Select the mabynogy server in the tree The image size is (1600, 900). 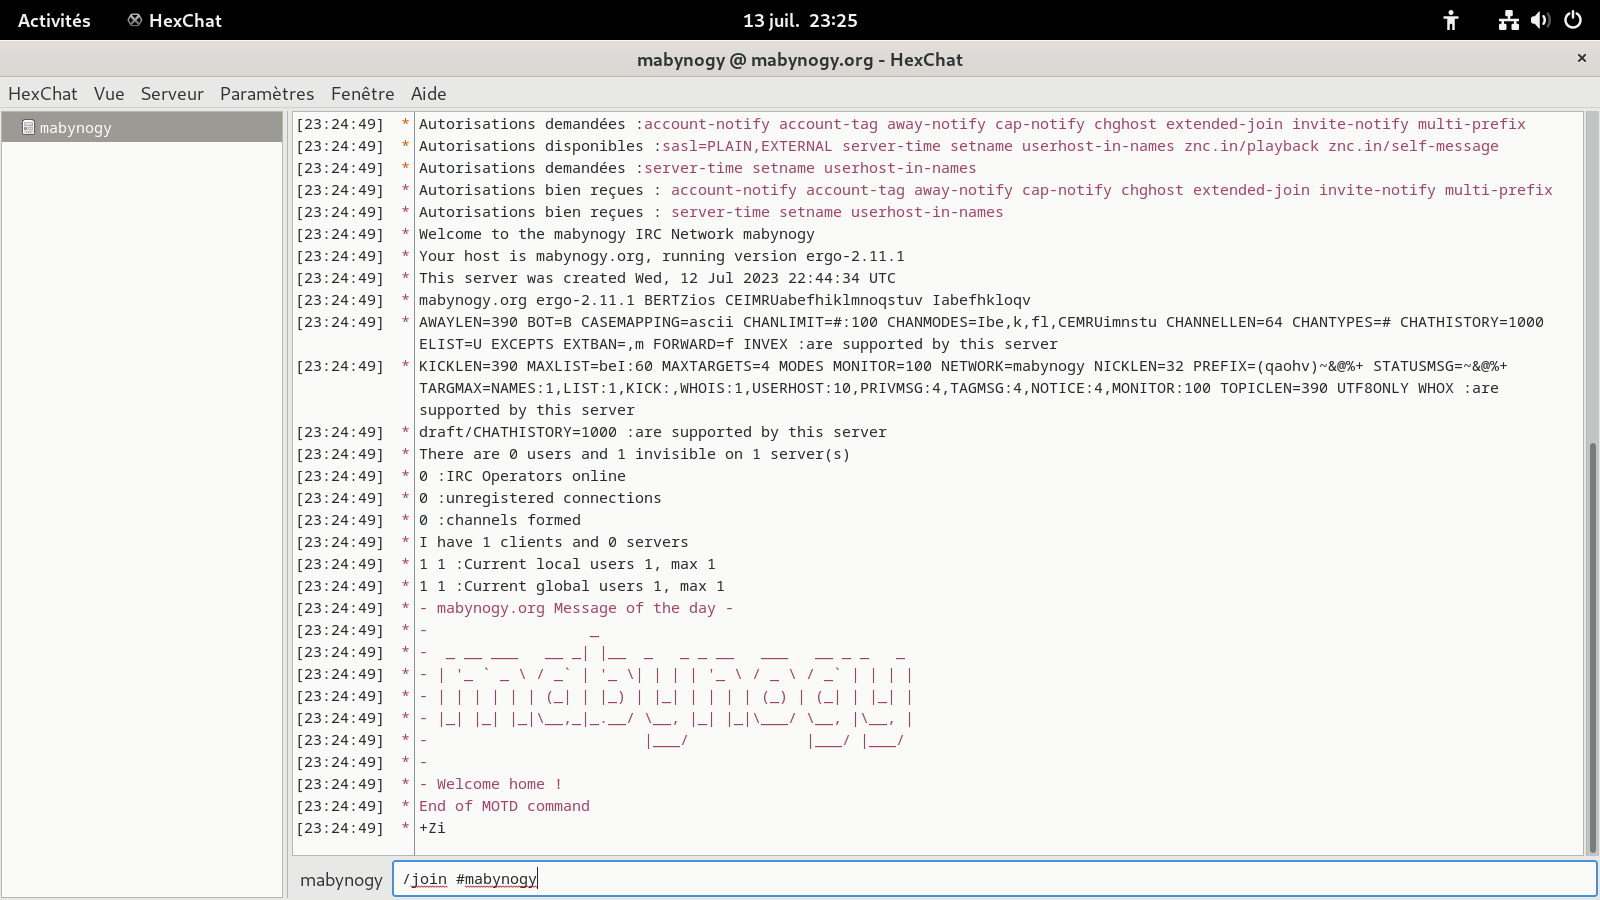[142, 127]
